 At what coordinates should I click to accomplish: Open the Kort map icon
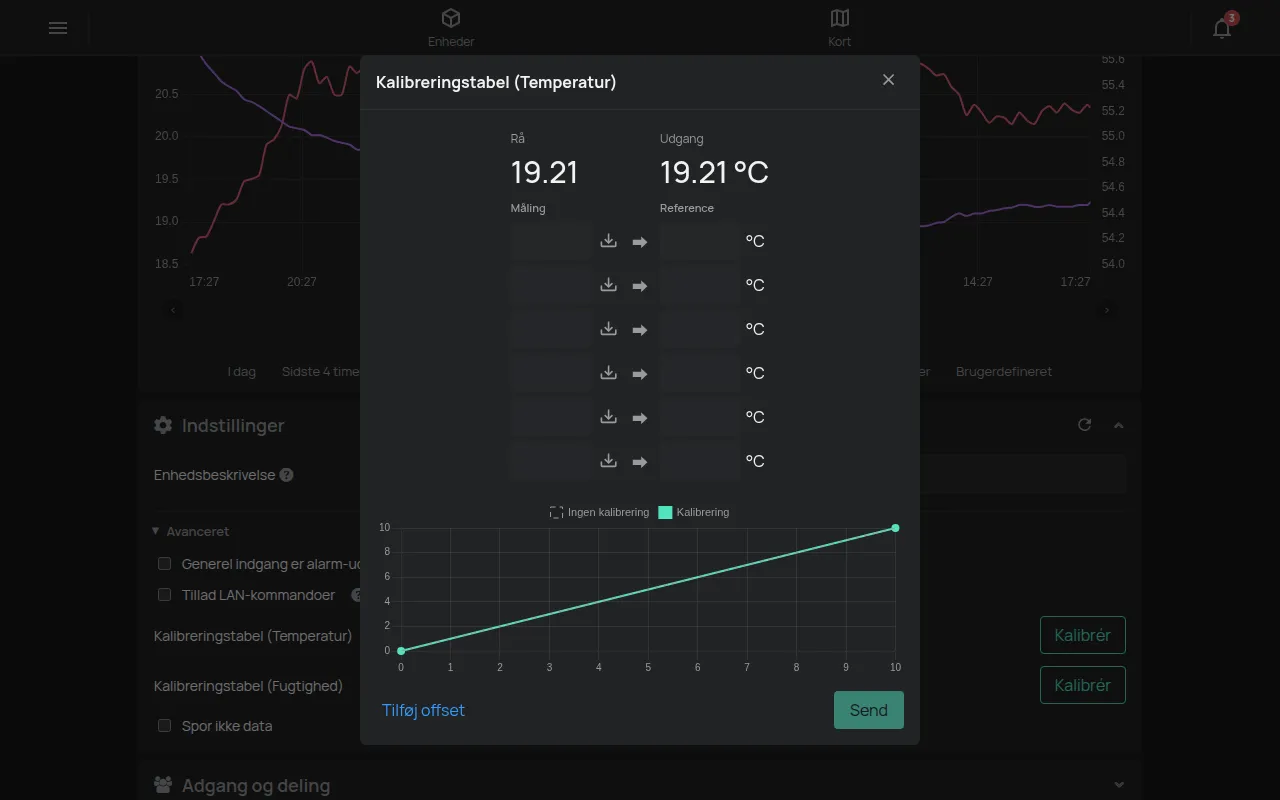pos(840,18)
